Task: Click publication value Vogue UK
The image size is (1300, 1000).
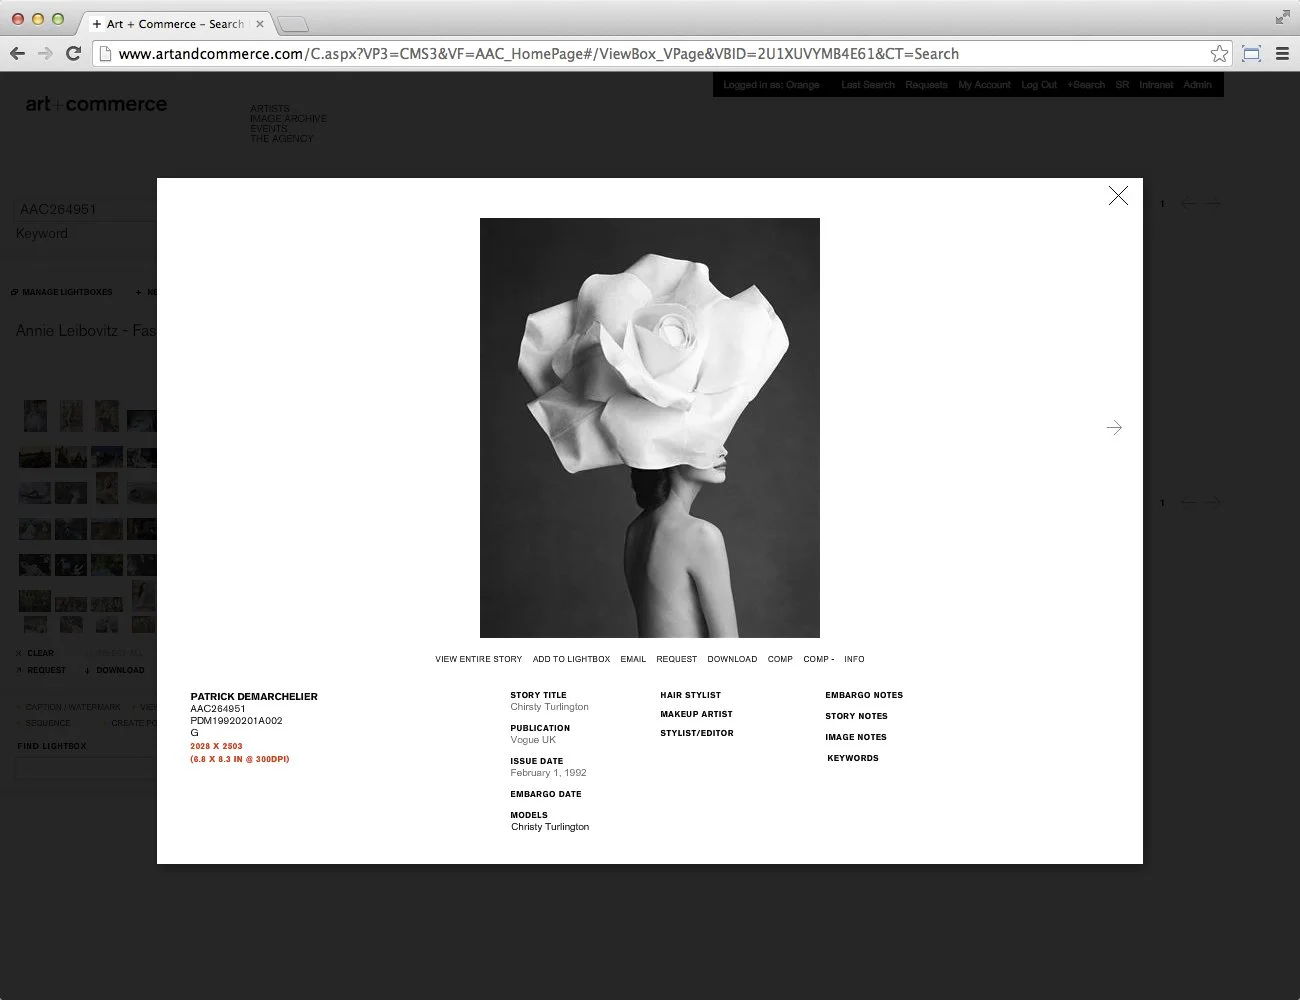Action: (533, 740)
